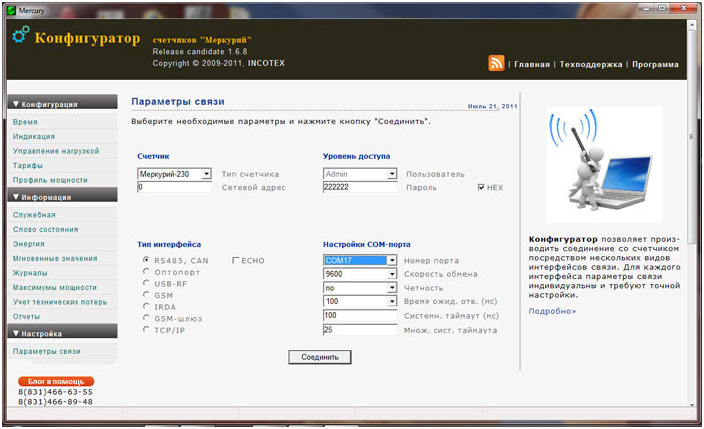Click the orange RSS feed icon

click(496, 63)
